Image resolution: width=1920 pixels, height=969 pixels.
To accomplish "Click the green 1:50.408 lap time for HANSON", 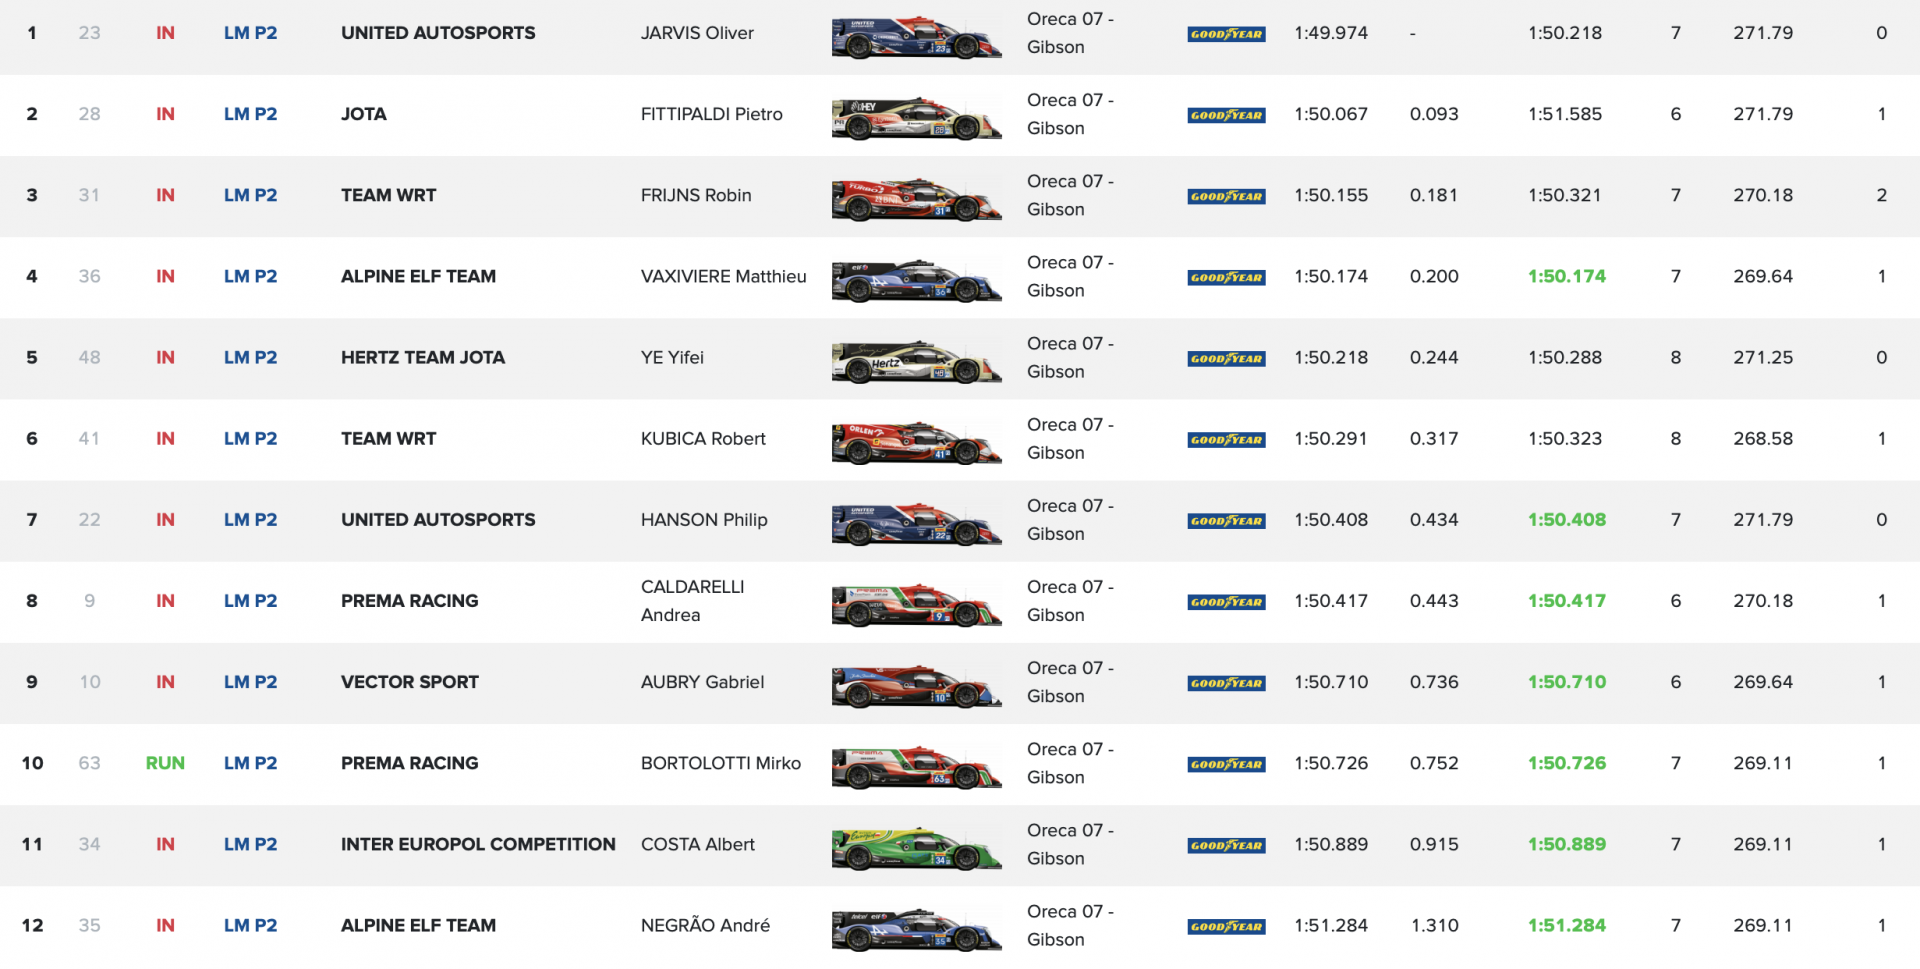I will tap(1566, 520).
